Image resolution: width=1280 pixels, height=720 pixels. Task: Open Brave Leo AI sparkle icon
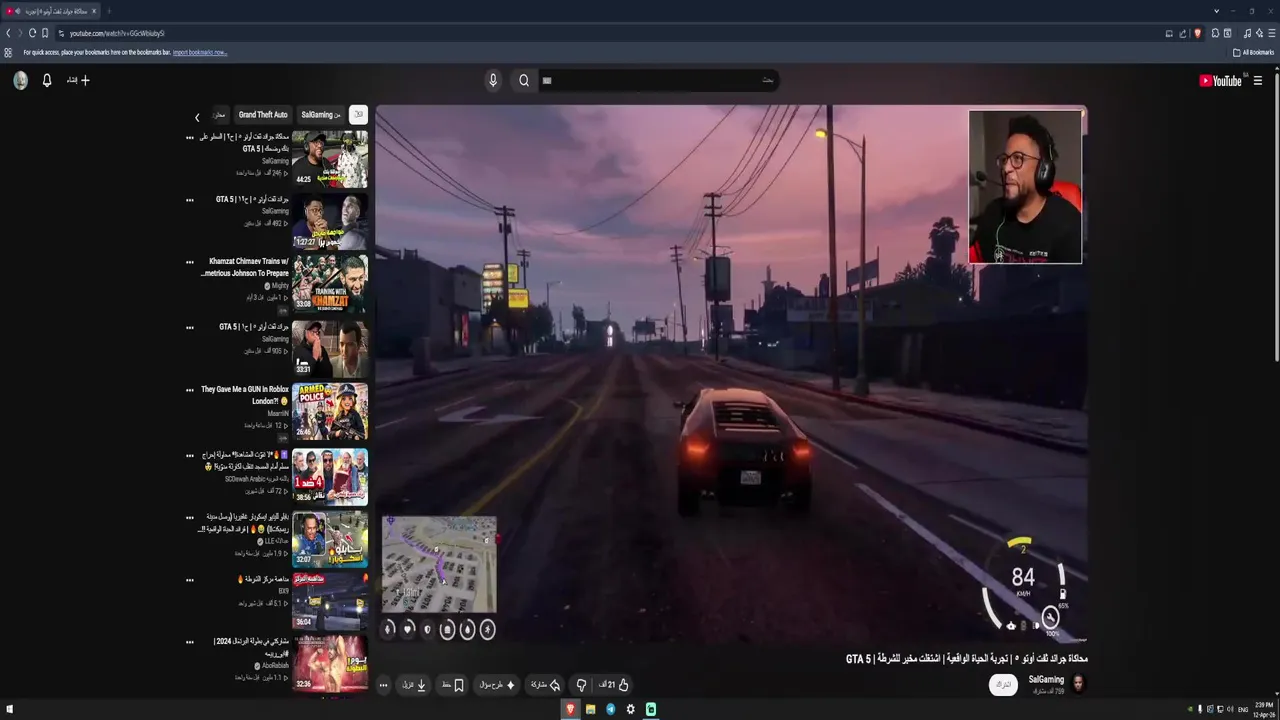1259,33
